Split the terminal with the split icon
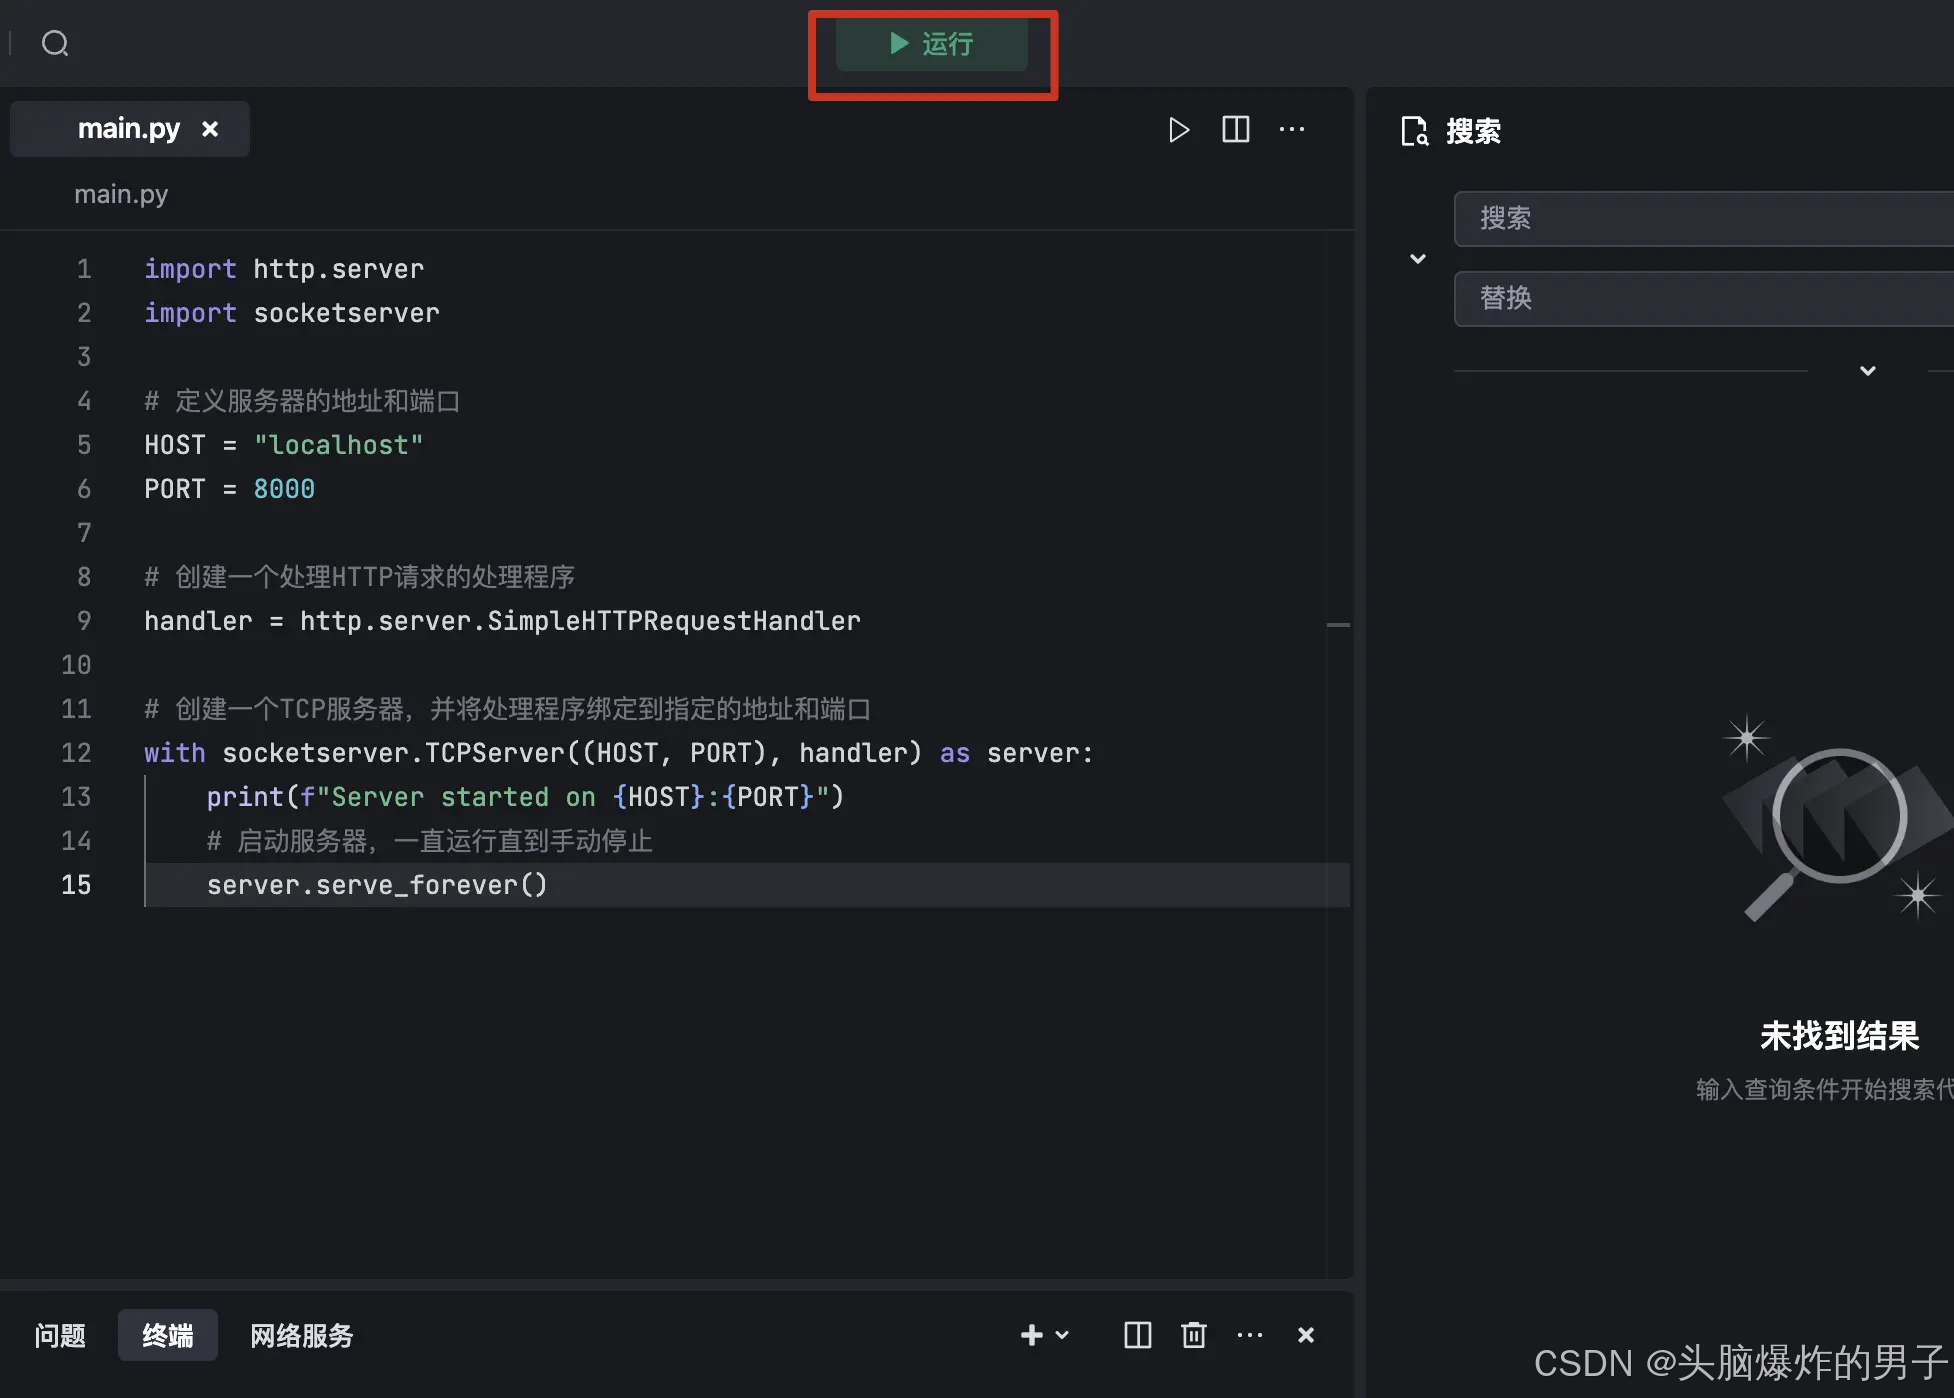This screenshot has width=1954, height=1398. coord(1137,1335)
